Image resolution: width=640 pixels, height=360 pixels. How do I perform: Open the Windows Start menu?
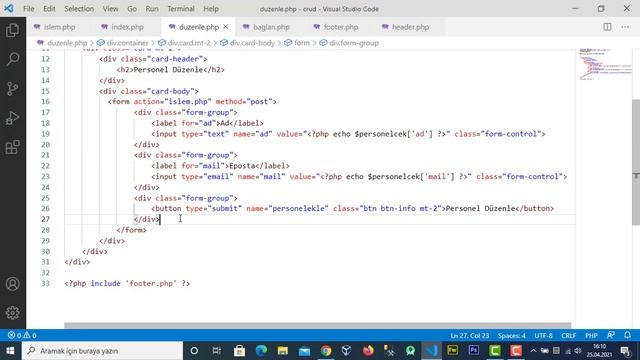pyautogui.click(x=10, y=351)
